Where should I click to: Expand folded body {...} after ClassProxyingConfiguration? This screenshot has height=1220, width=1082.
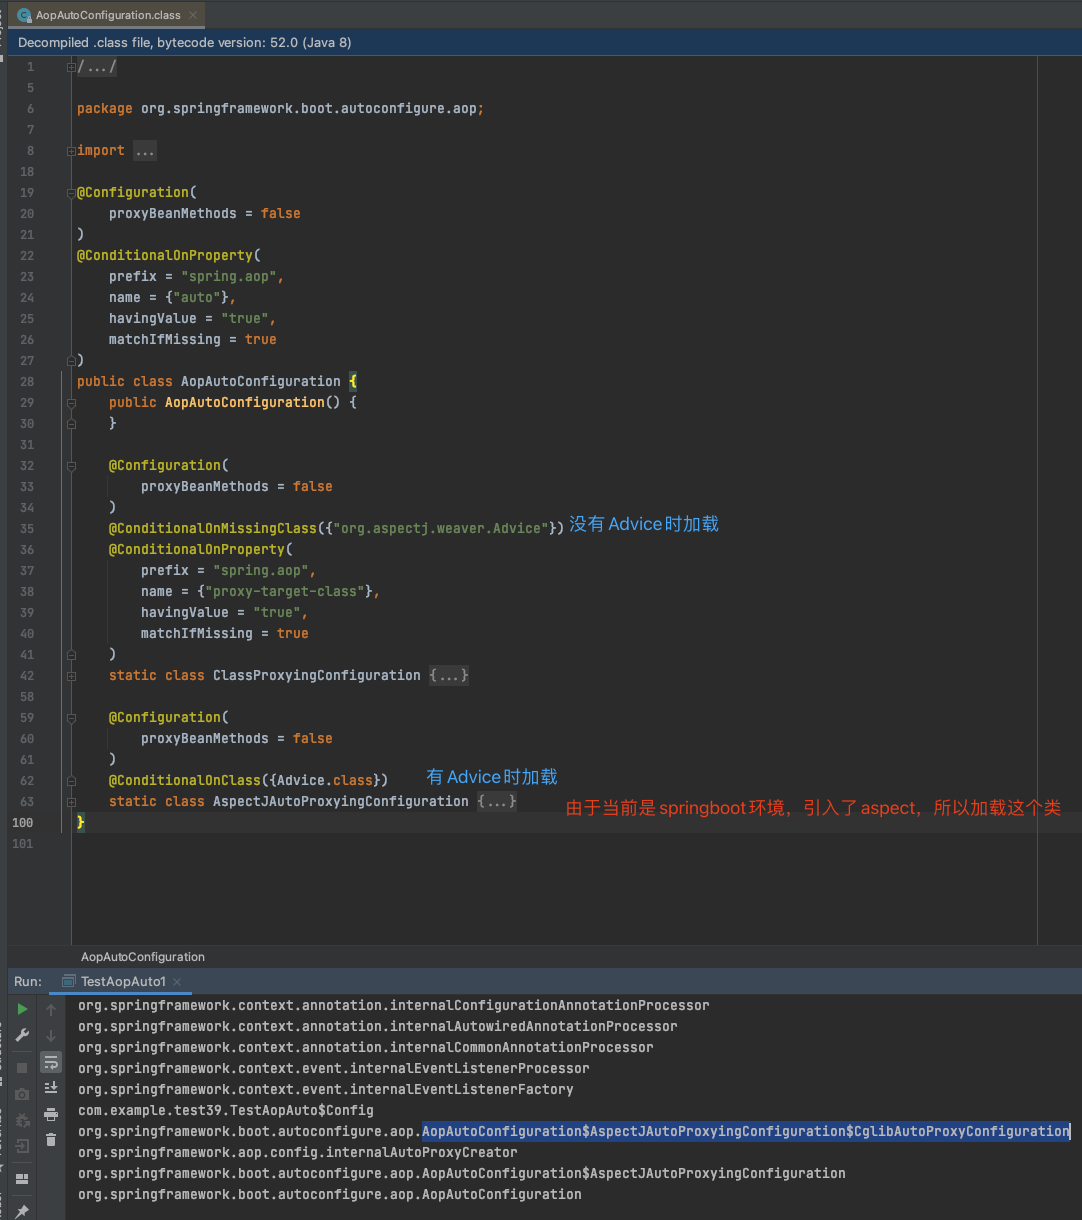[x=449, y=676]
